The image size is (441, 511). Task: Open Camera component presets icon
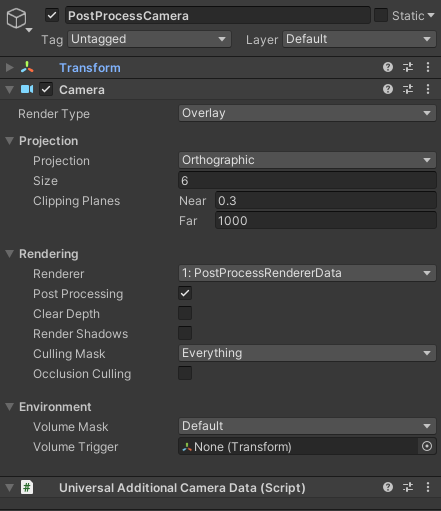click(408, 89)
